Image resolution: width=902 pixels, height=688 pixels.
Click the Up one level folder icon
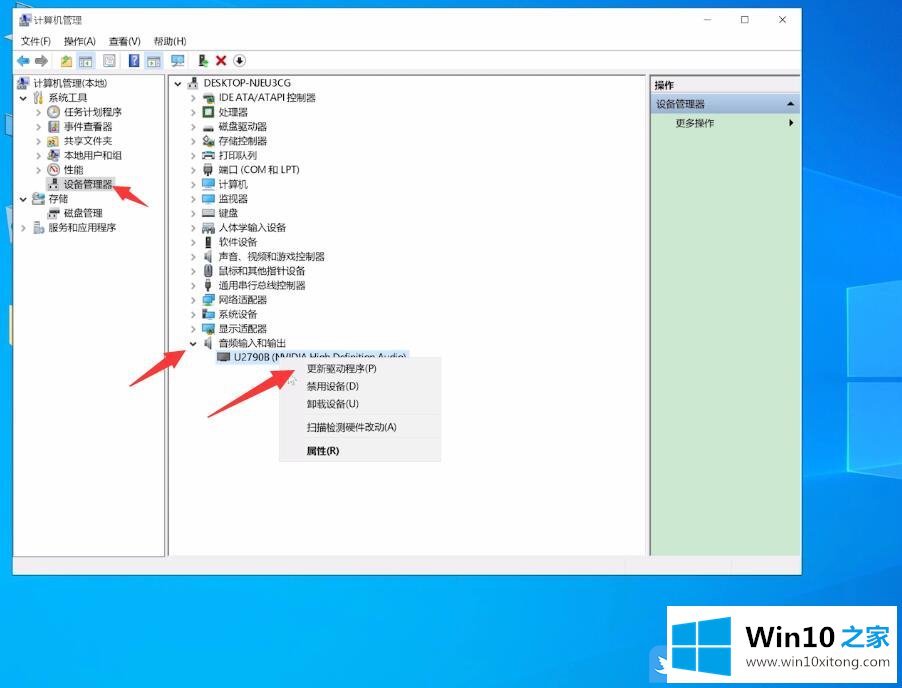point(67,60)
